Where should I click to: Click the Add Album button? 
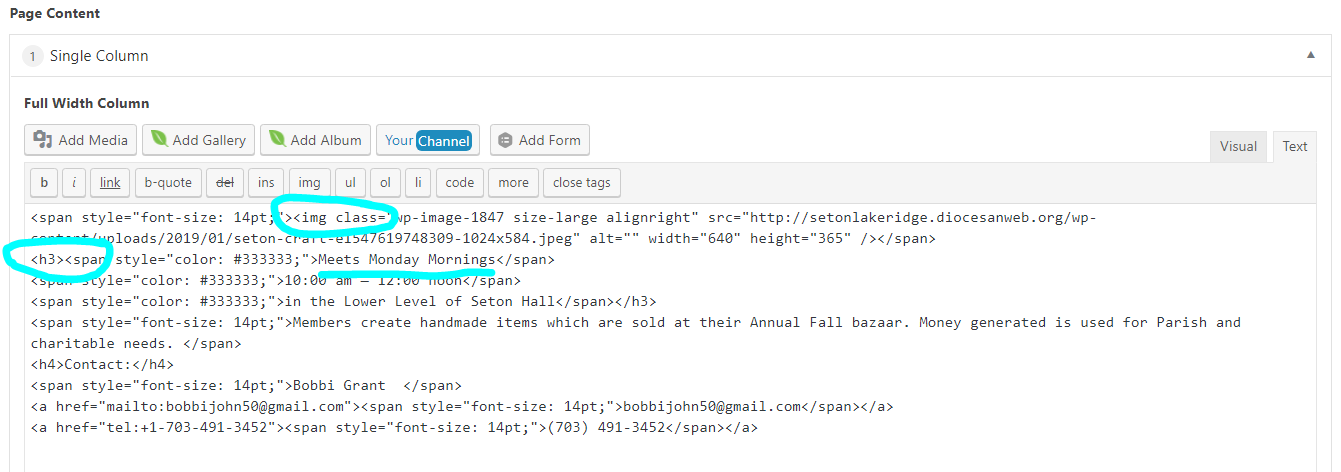315,140
